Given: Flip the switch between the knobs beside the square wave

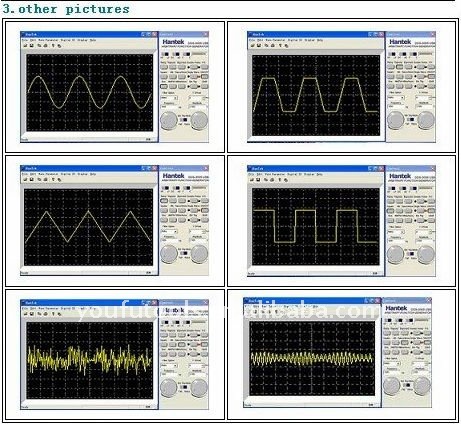Looking at the screenshot, I should [x=410, y=254].
